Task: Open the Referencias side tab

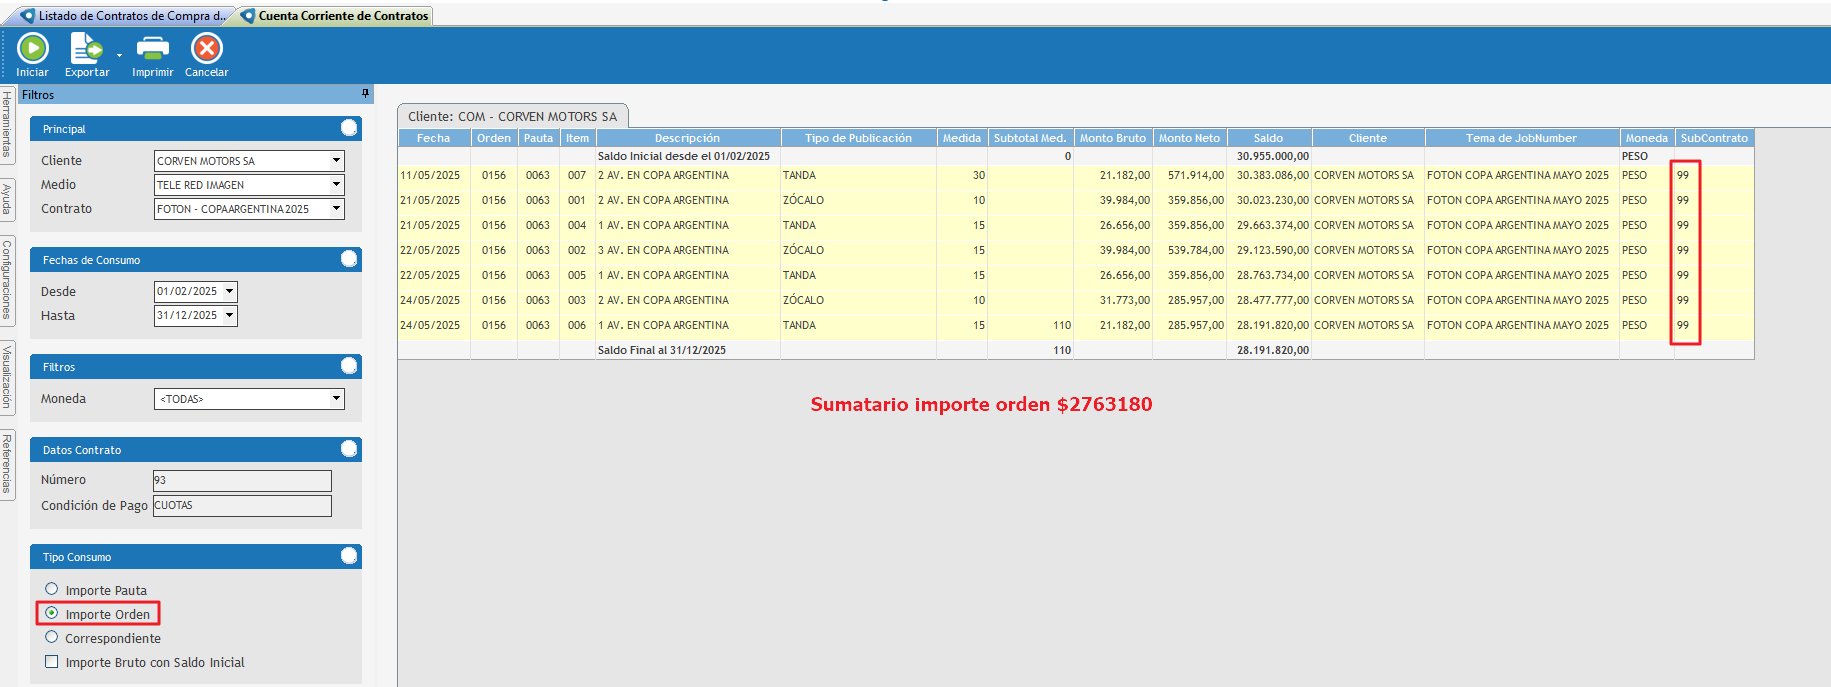Action: click(x=7, y=464)
